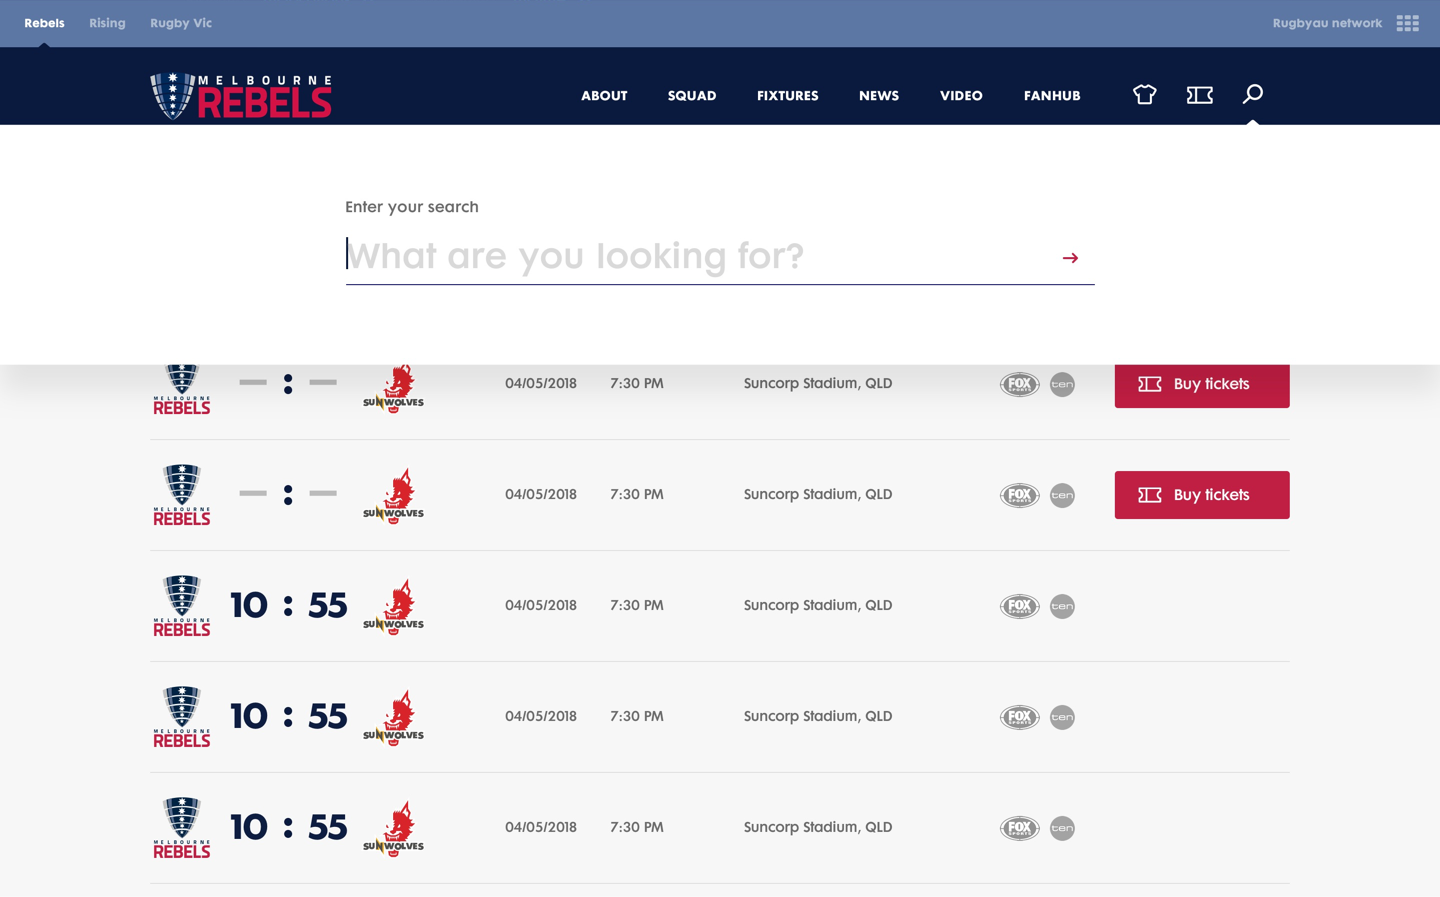The image size is (1440, 897).
Task: Open the FIXTURES menu
Action: pos(787,96)
